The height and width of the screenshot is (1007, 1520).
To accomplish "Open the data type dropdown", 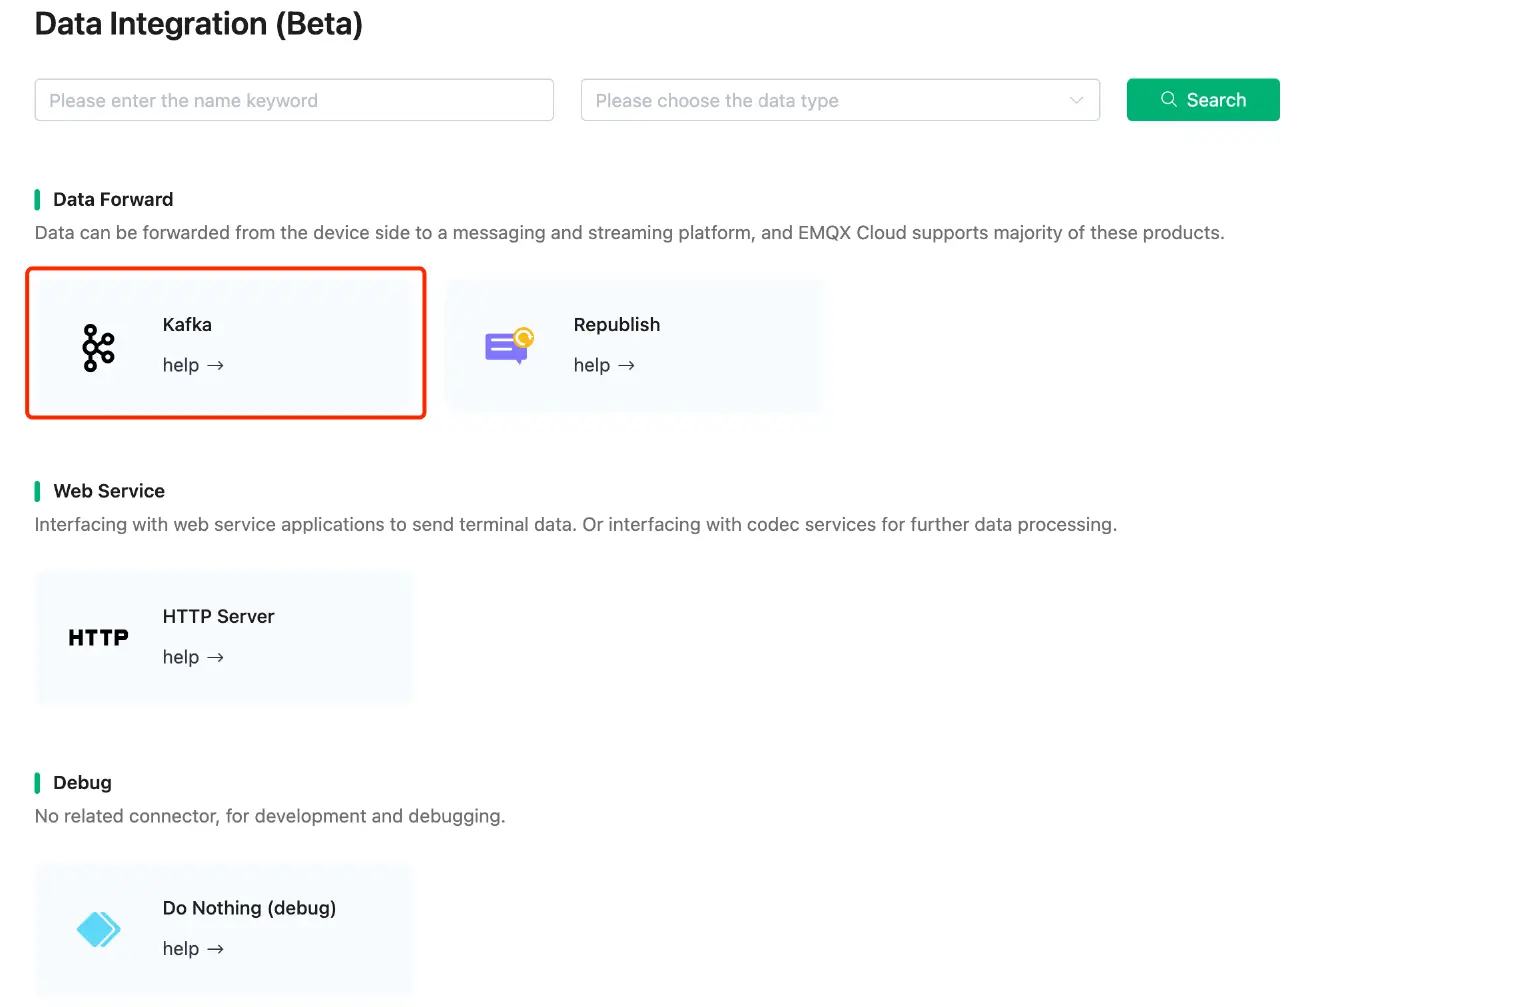I will pos(840,100).
